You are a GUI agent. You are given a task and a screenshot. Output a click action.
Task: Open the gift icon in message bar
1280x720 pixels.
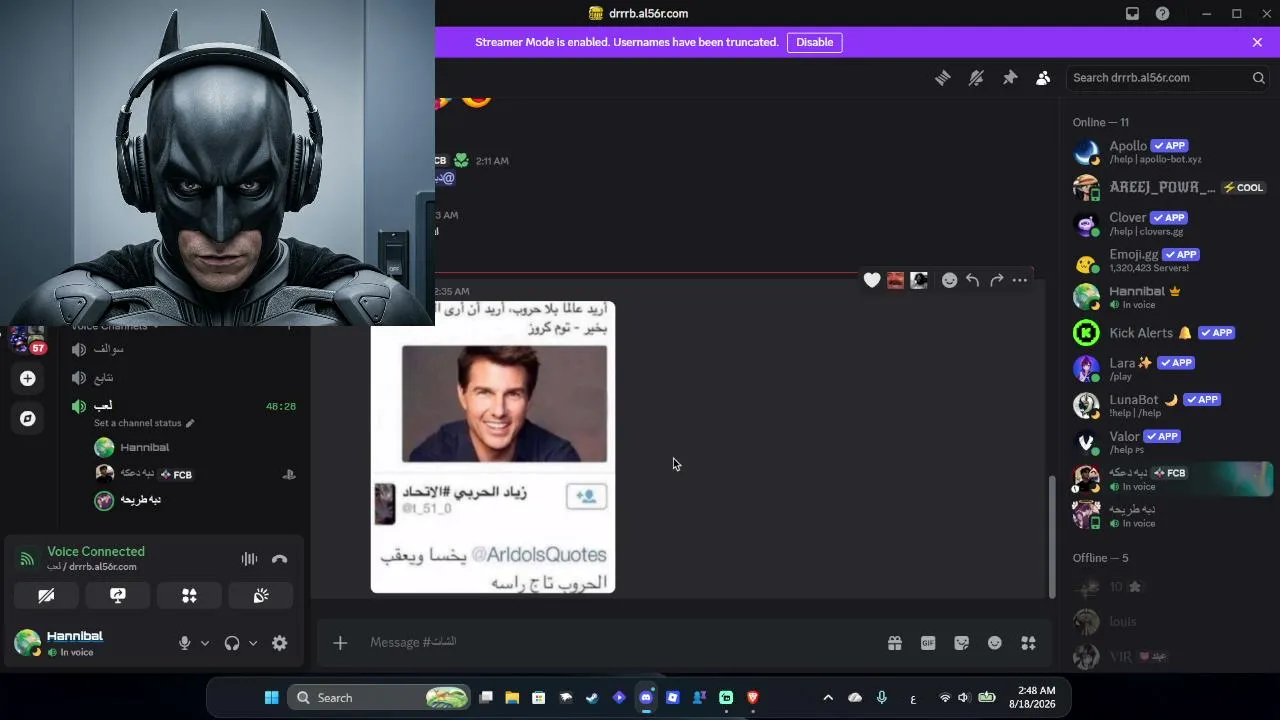tap(895, 643)
